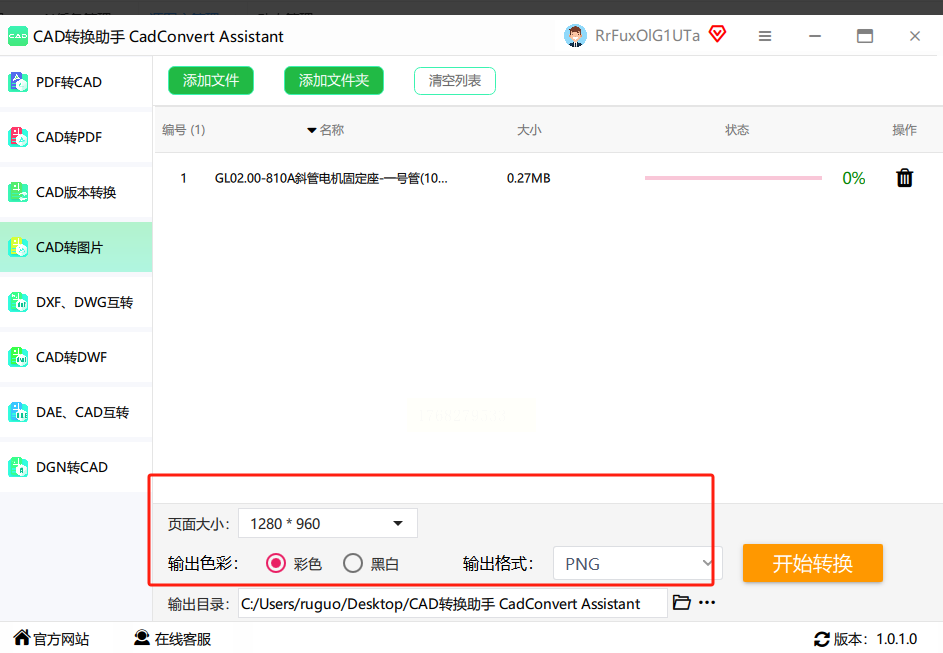Click the headset icon for 在线客服
943x653 pixels.
pyautogui.click(x=142, y=637)
